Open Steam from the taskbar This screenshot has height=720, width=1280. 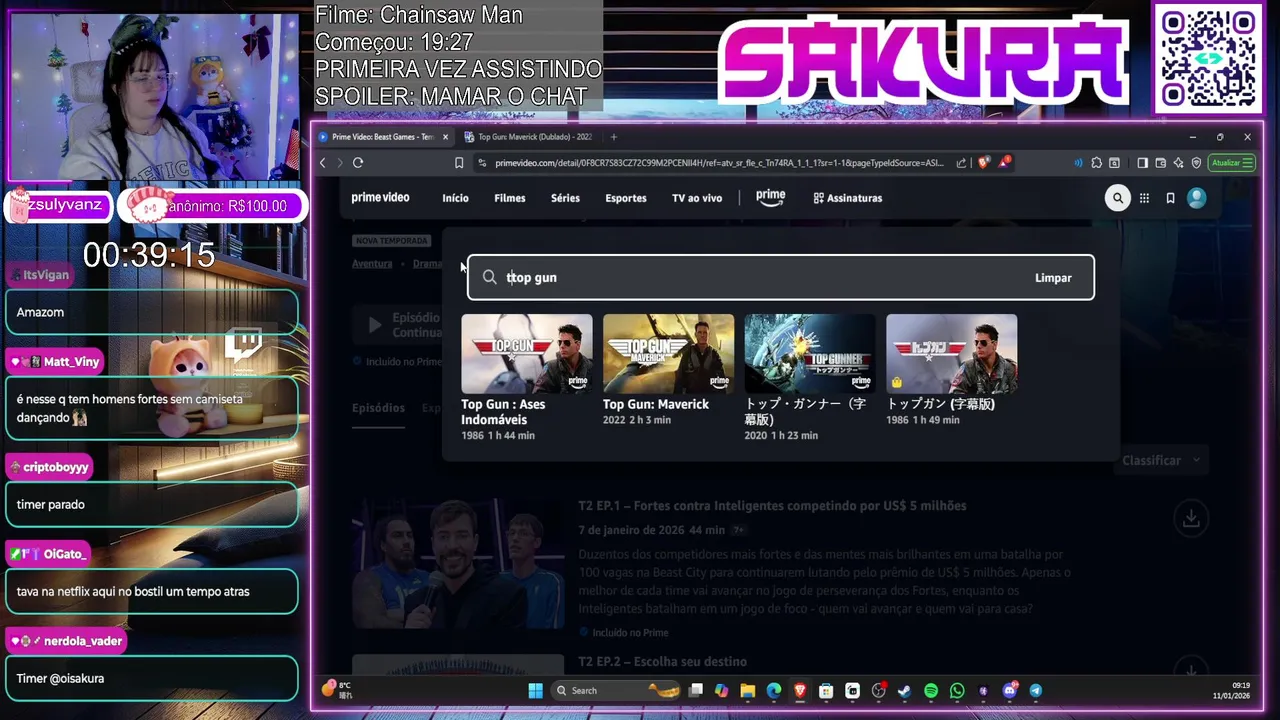click(x=904, y=690)
